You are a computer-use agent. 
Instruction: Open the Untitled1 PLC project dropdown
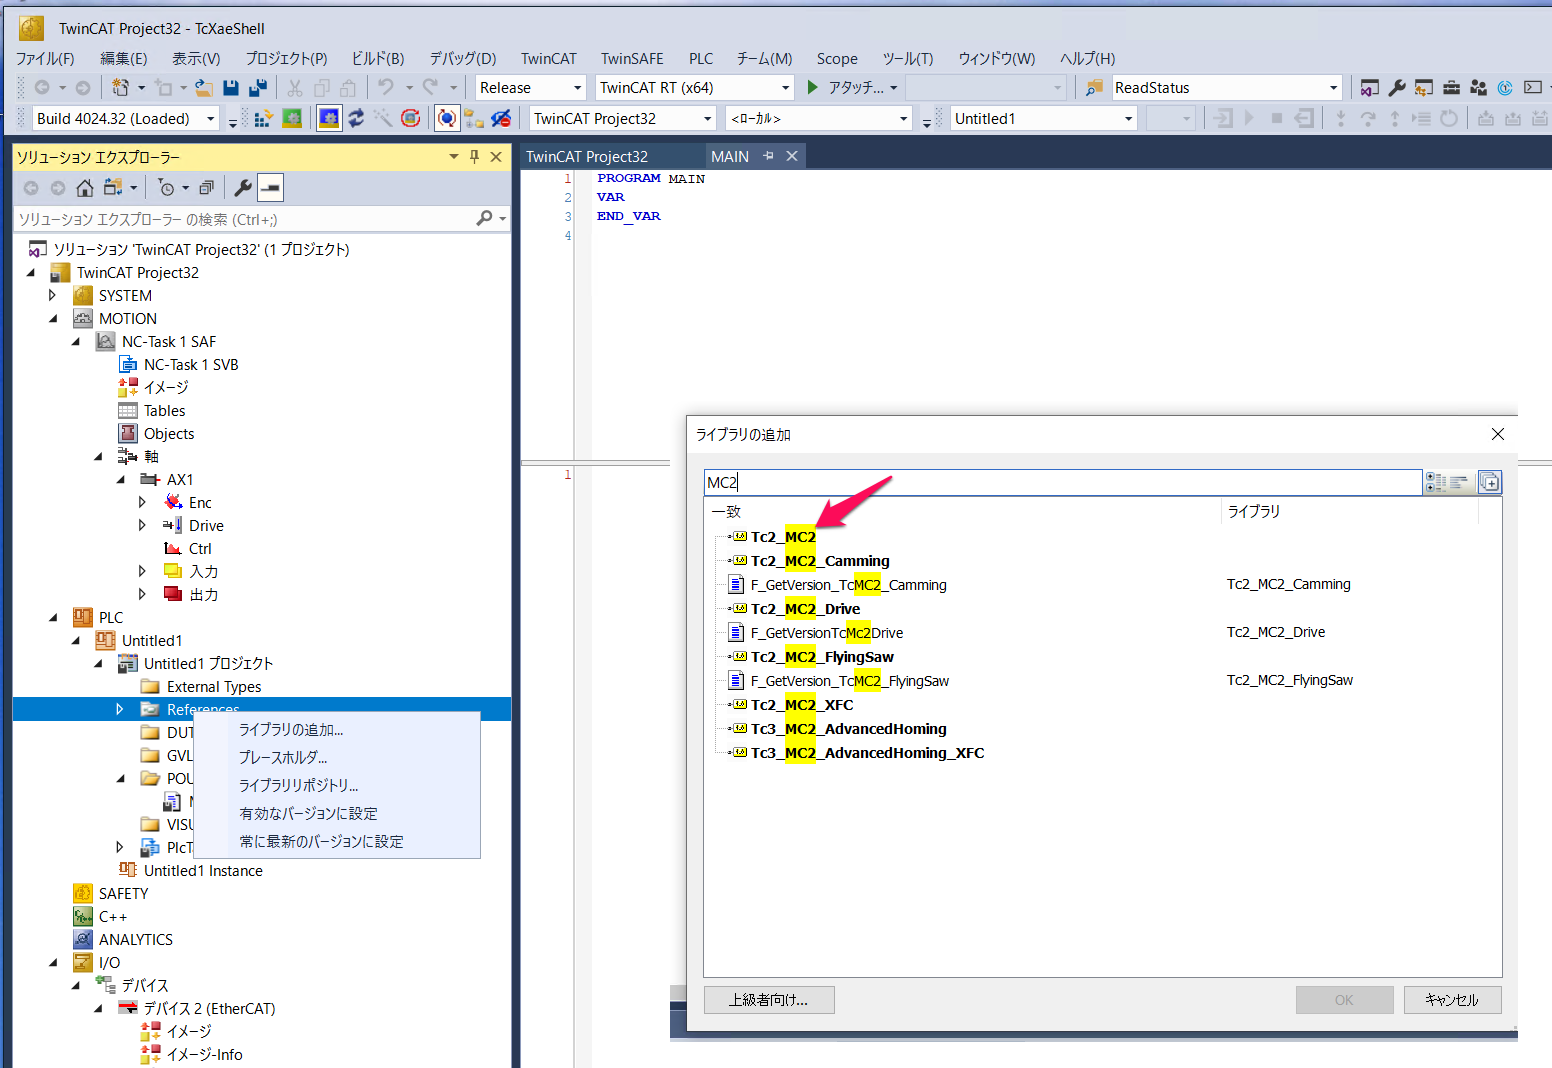pyautogui.click(x=1128, y=119)
